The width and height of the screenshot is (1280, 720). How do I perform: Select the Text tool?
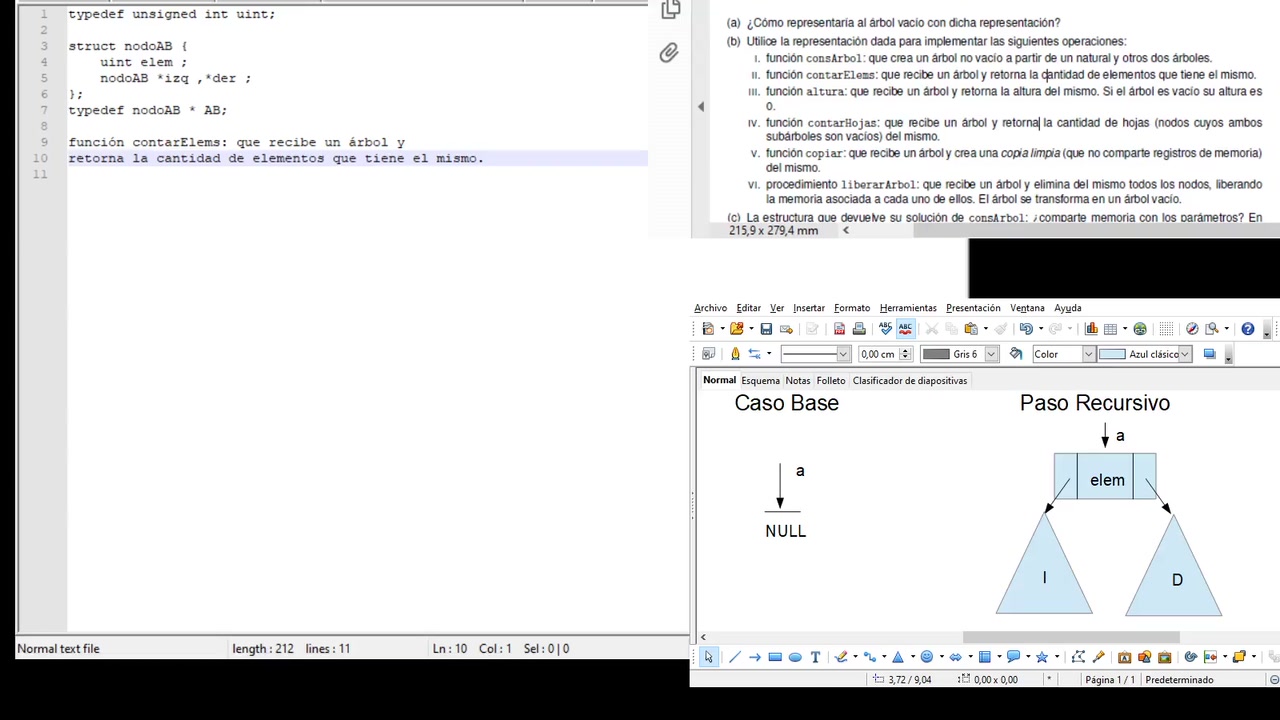tap(815, 657)
